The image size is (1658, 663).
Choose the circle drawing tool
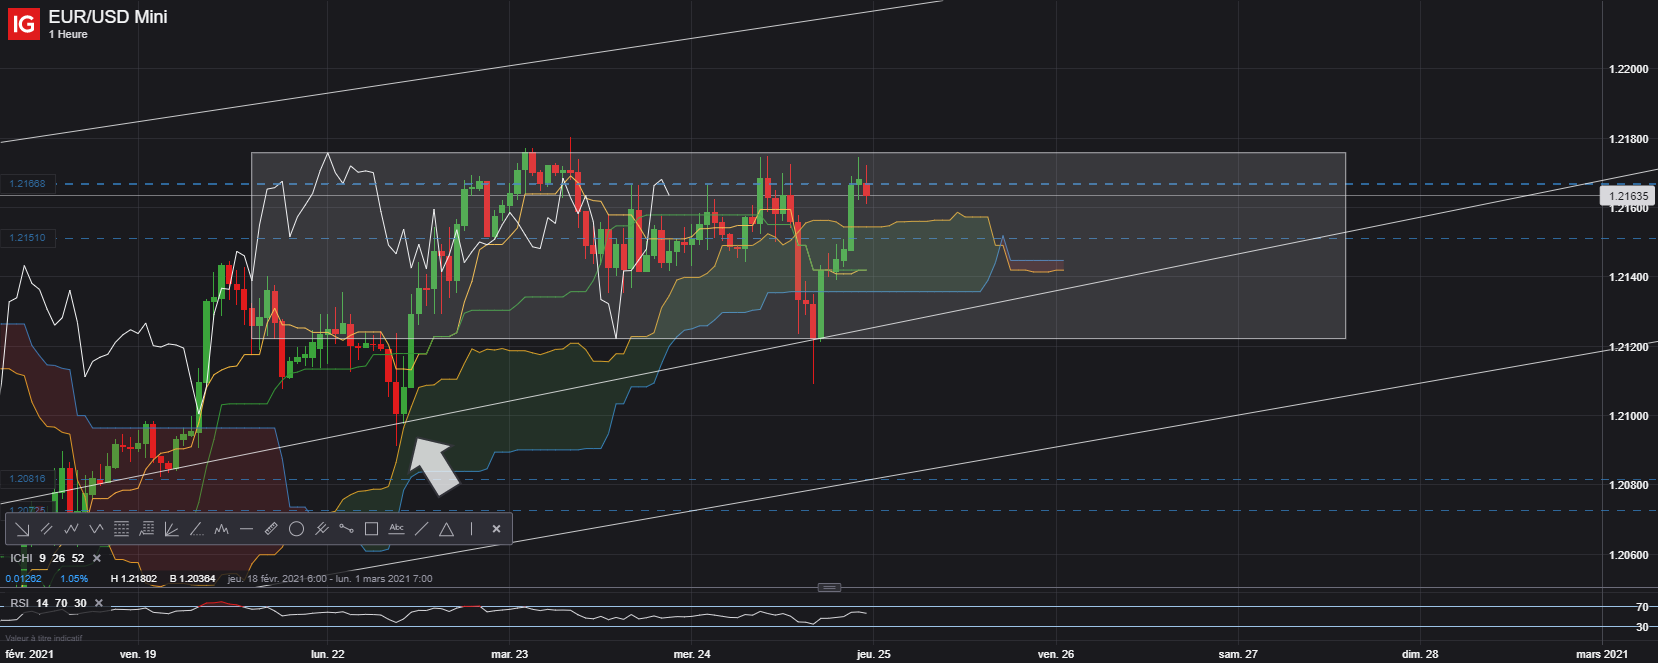pyautogui.click(x=296, y=529)
